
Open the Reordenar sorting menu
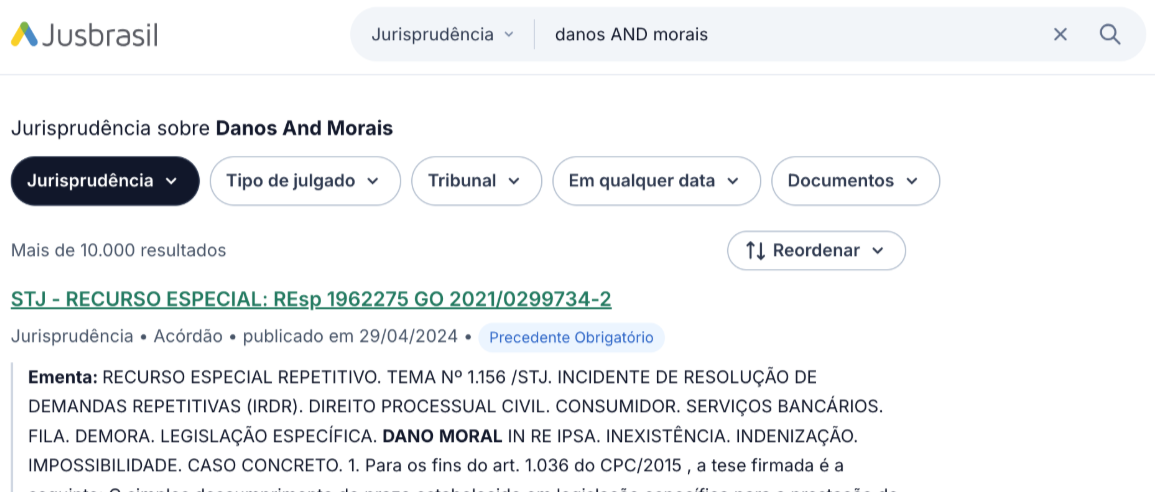[816, 250]
